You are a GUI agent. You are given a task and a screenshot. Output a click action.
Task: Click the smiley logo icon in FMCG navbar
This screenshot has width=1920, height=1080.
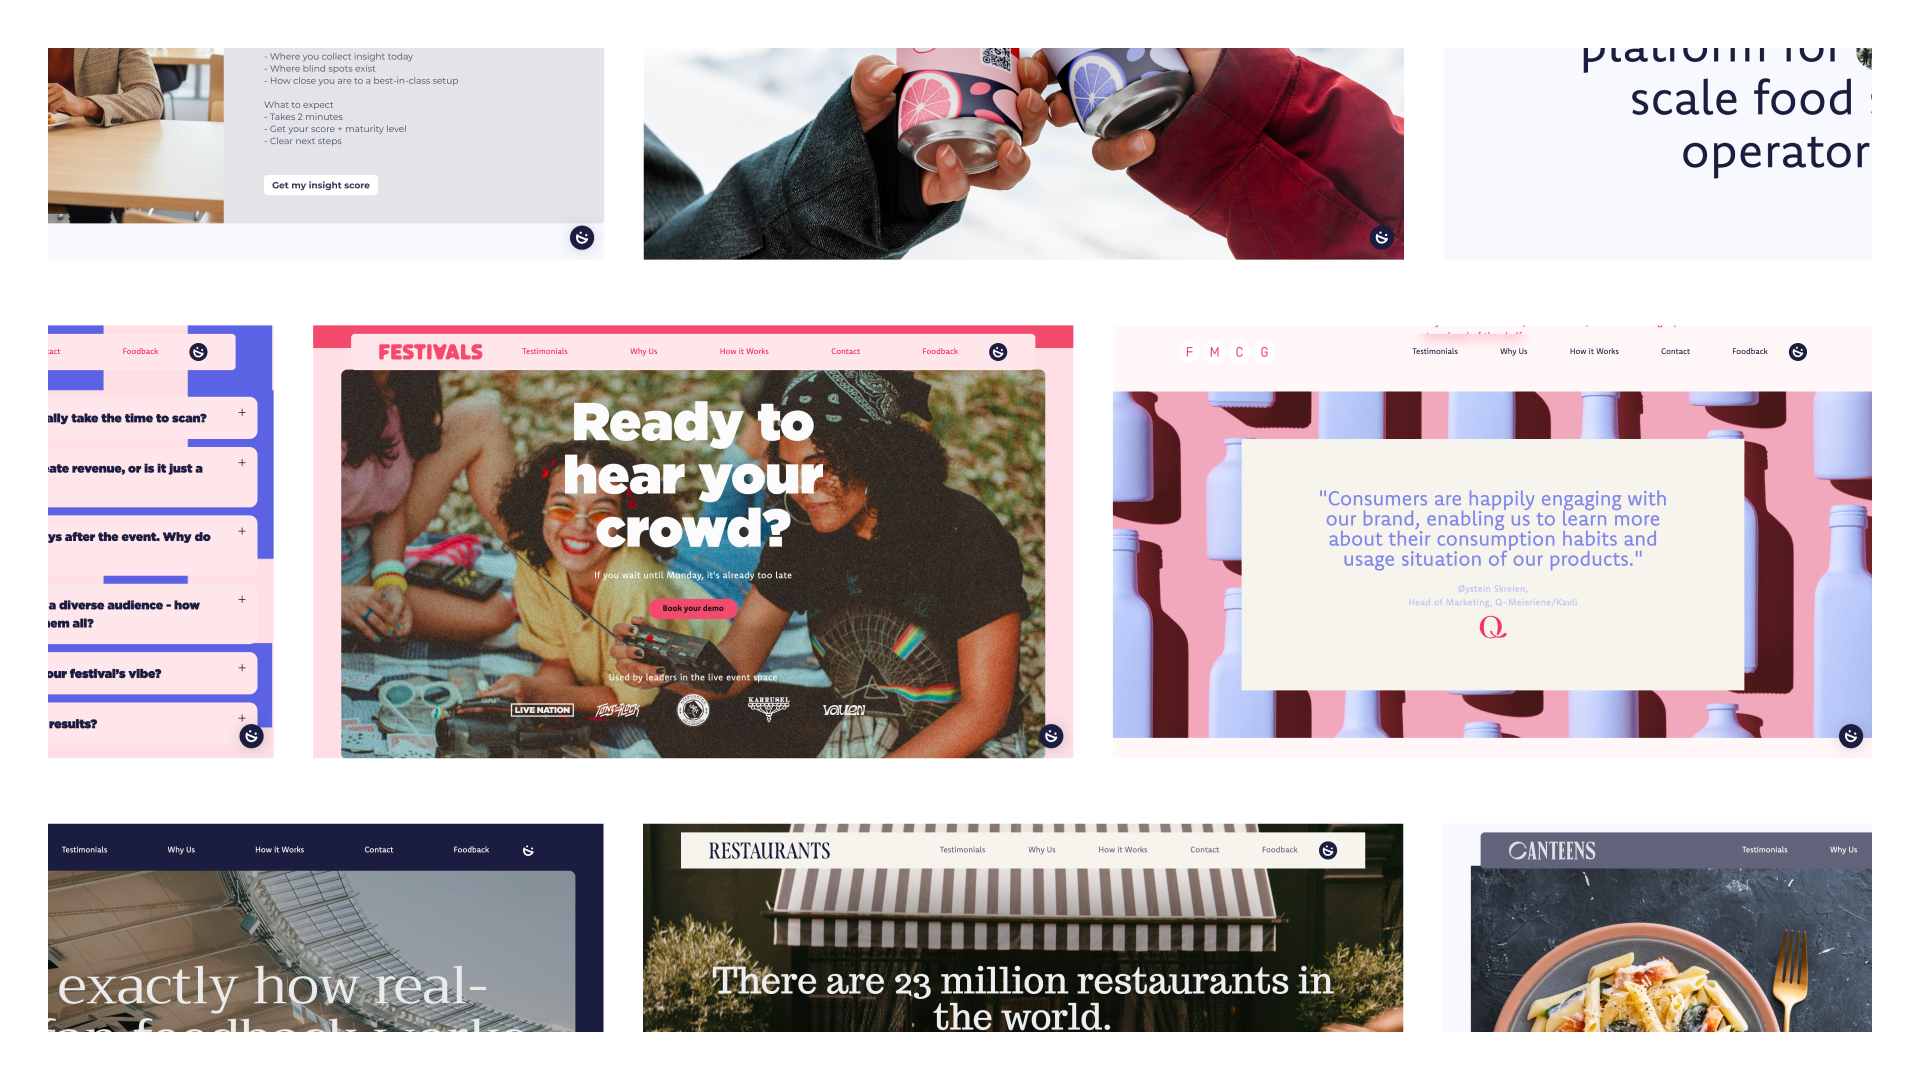pos(1798,352)
